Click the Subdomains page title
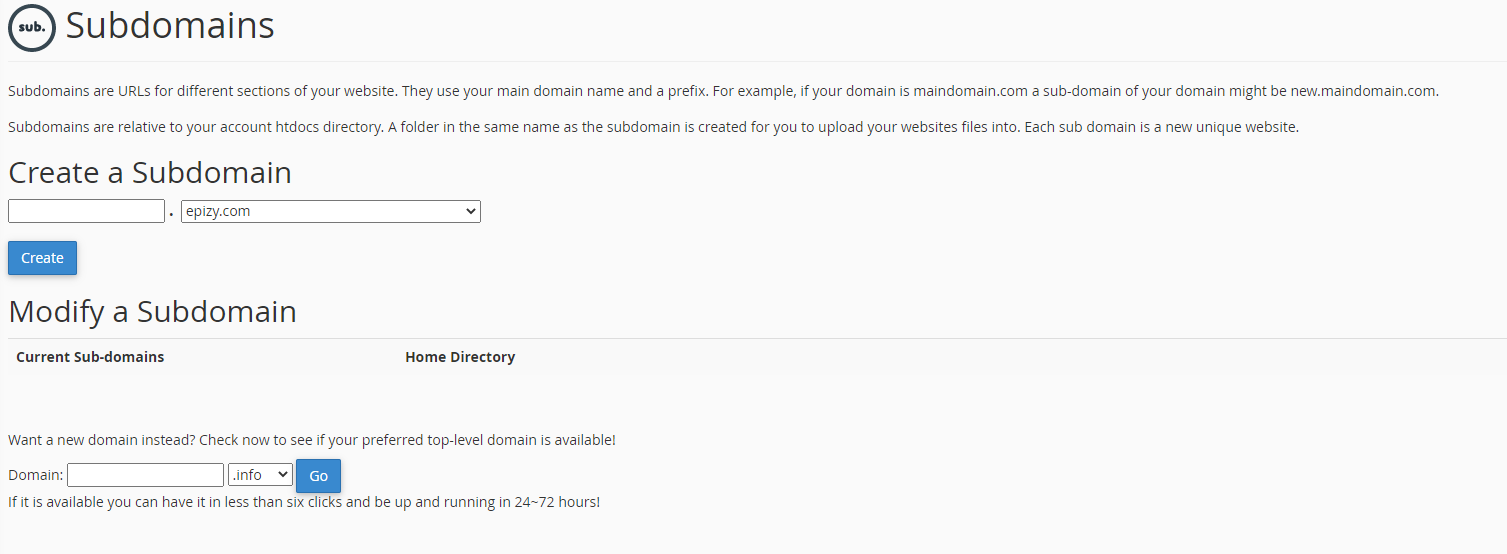 click(x=170, y=26)
